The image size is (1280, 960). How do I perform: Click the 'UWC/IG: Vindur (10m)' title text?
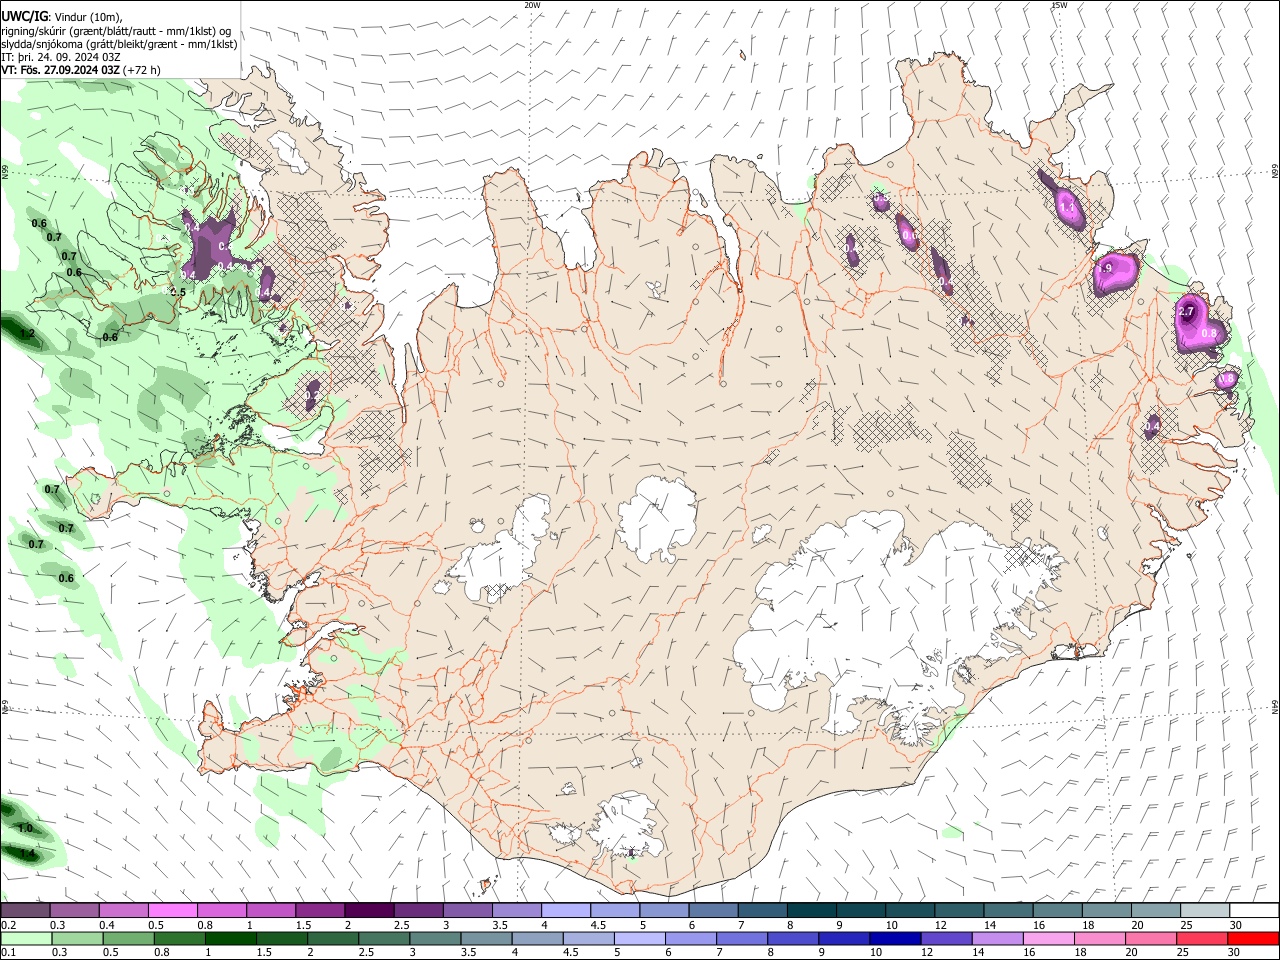click(x=62, y=16)
